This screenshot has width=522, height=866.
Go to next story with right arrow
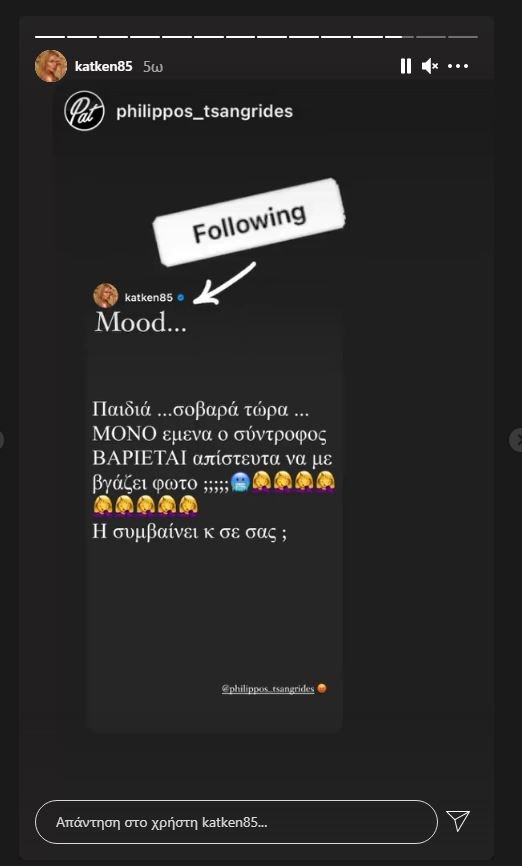pos(517,440)
